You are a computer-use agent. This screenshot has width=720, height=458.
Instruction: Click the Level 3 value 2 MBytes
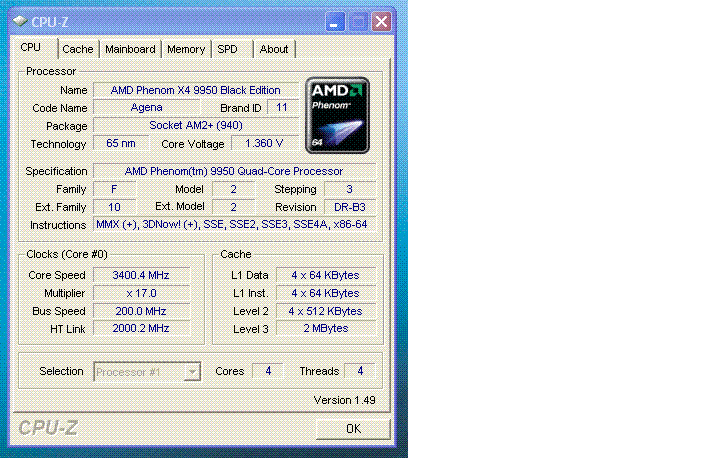(326, 328)
